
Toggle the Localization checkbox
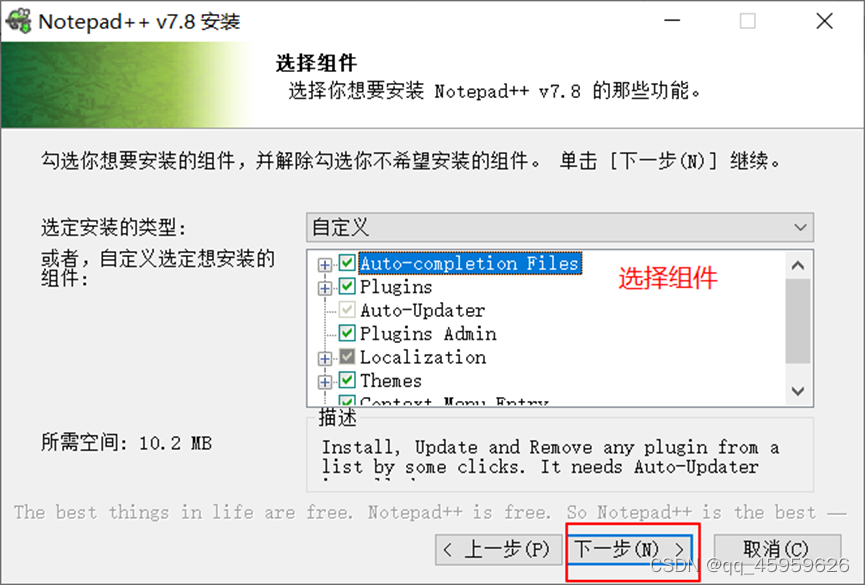346,357
